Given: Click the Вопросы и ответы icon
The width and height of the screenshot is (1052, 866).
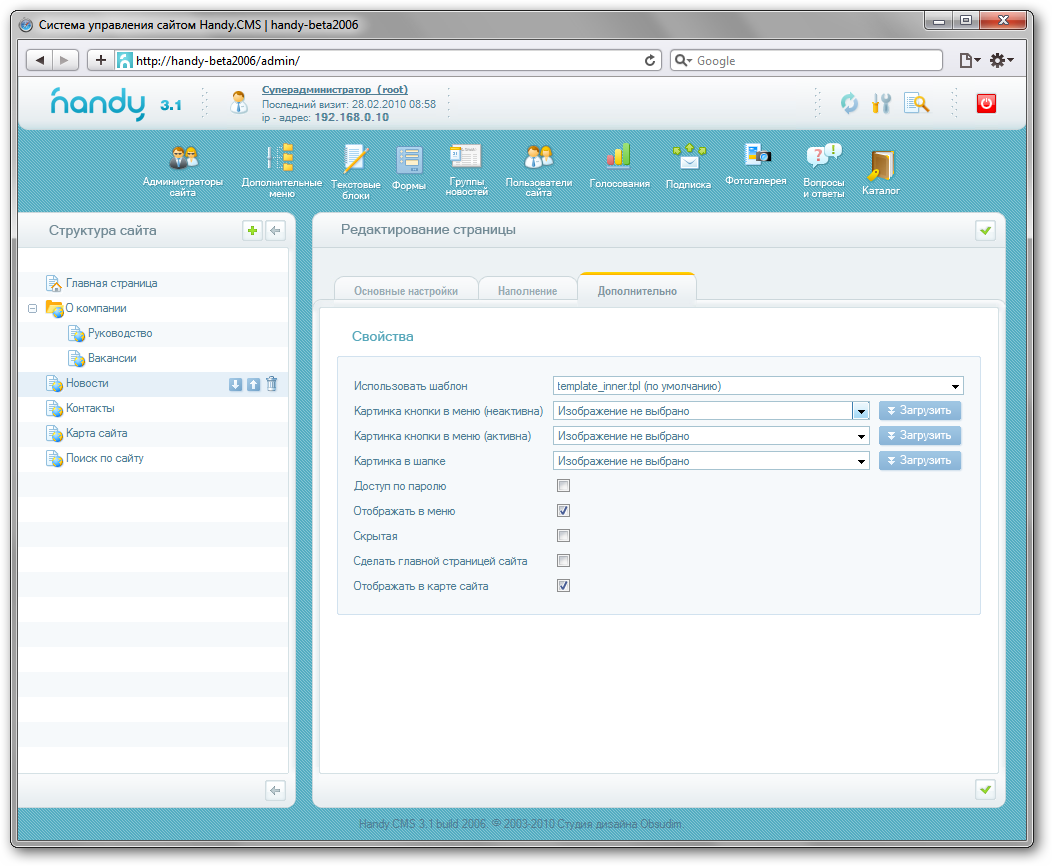Looking at the screenshot, I should 823,158.
